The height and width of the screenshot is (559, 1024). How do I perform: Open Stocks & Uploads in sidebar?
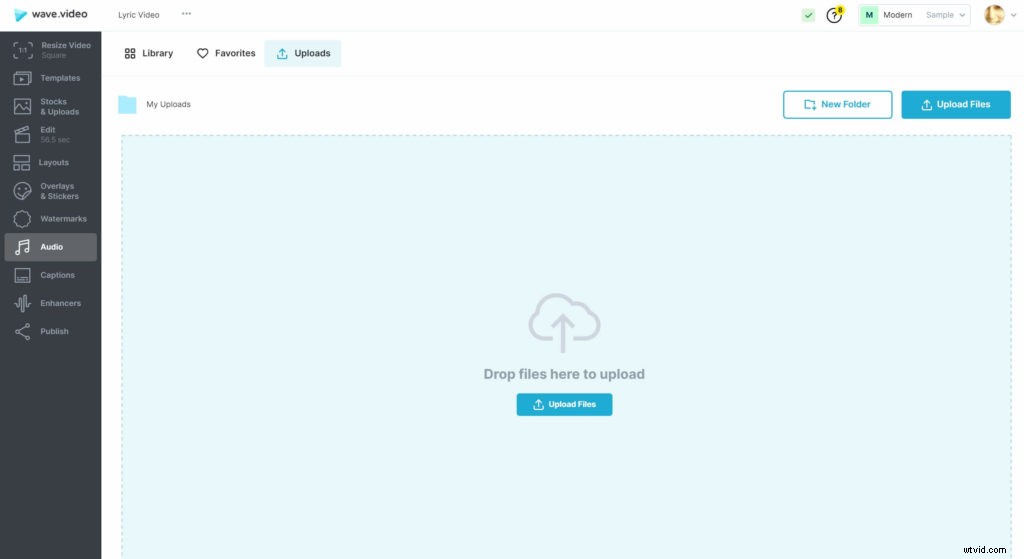[50, 107]
